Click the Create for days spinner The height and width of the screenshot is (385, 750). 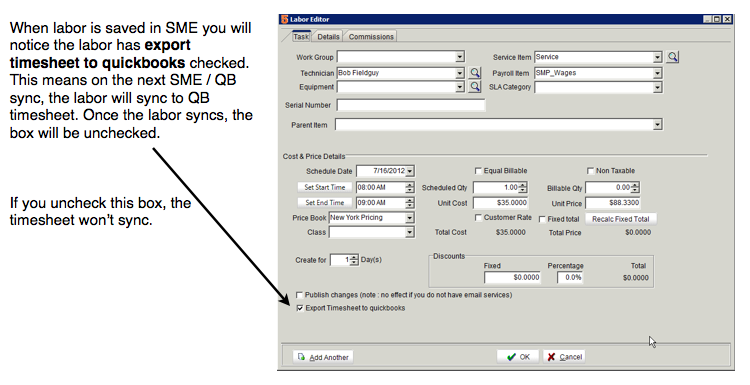pos(354,260)
